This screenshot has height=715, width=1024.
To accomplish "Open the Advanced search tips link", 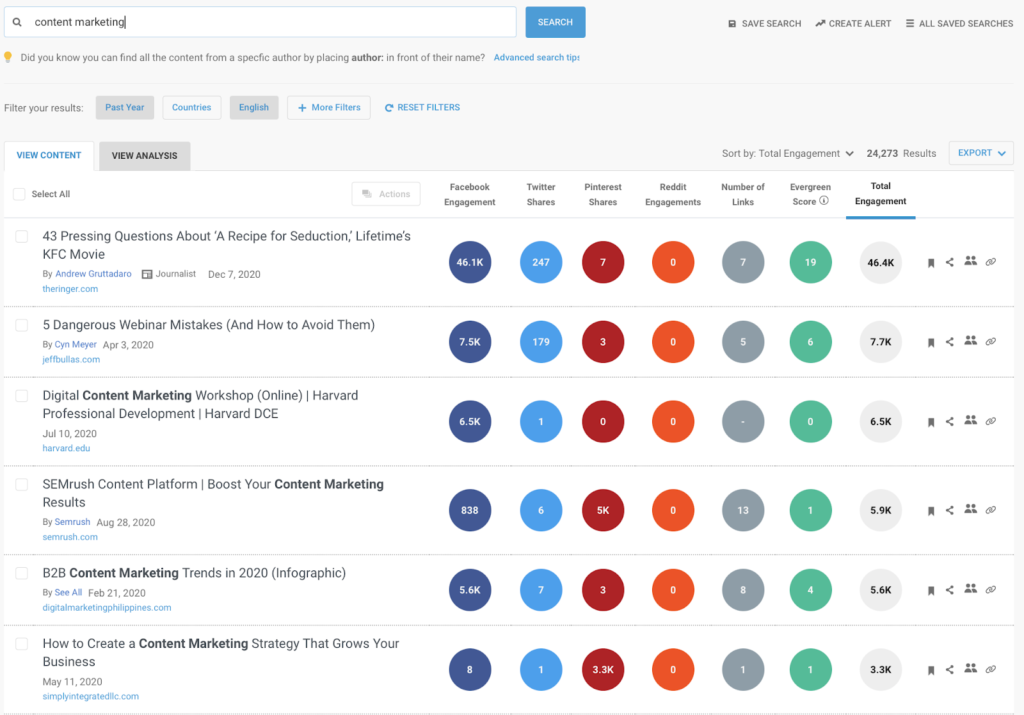I will coord(536,58).
